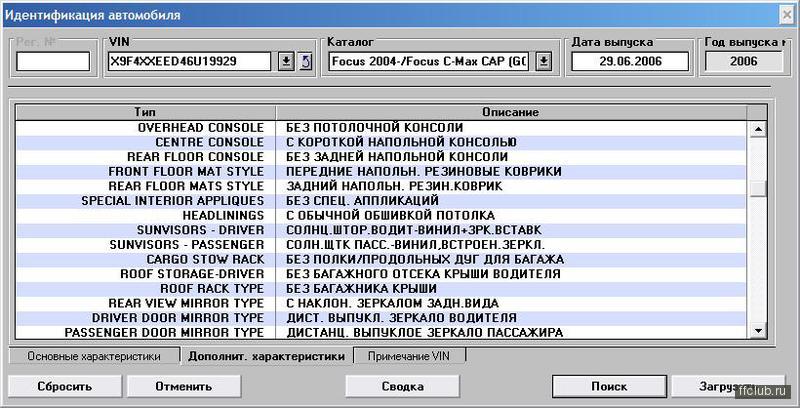Select PASSENGER DOOR MIRROR TYPE row
The height and width of the screenshot is (408, 800).
pos(382,333)
